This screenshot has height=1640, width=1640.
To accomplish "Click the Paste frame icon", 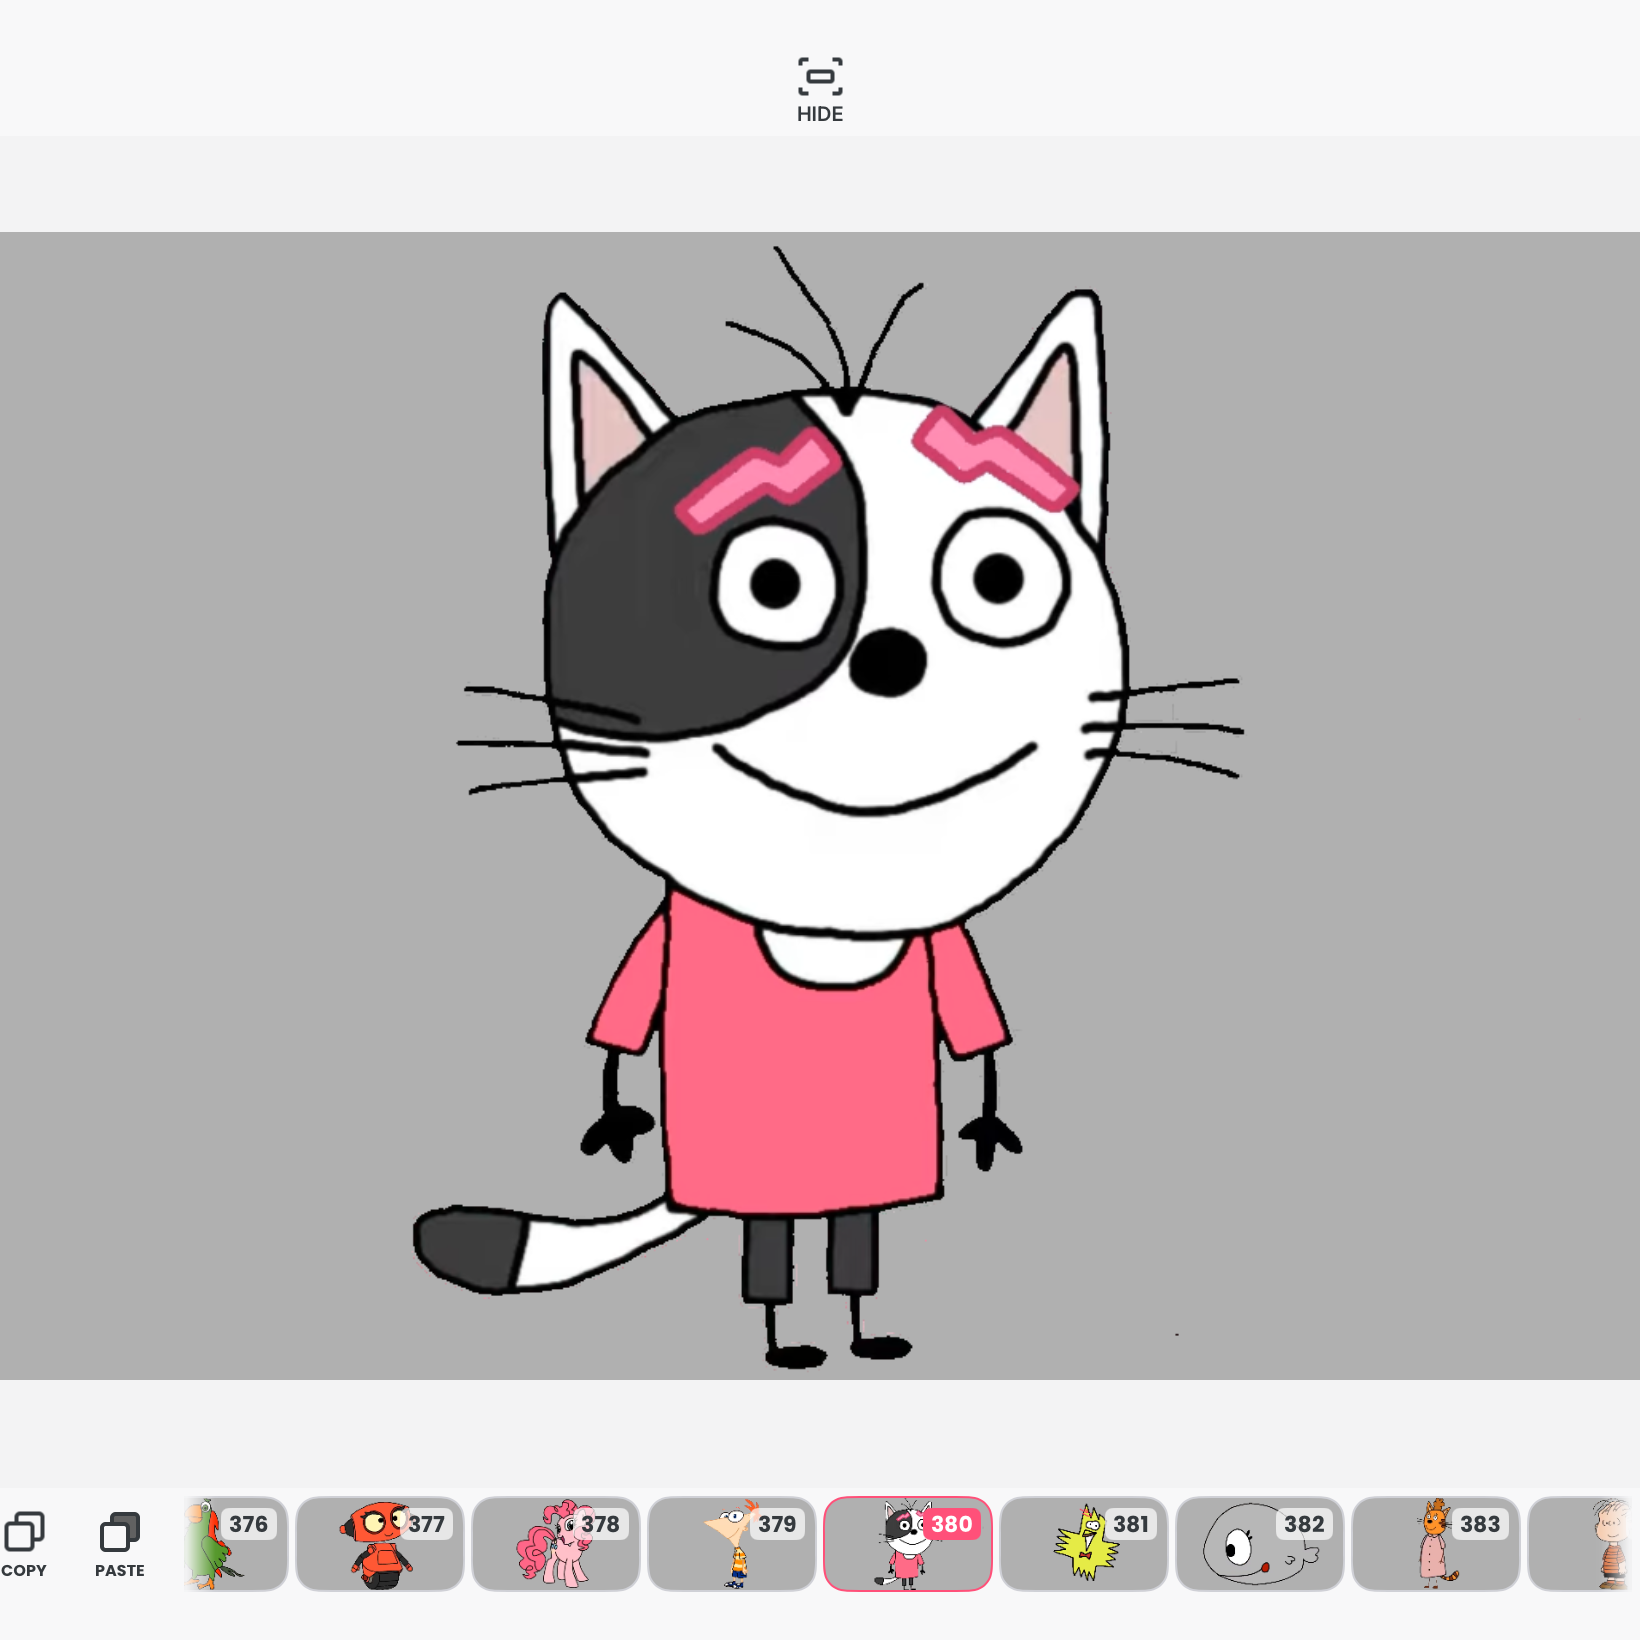I will coord(120,1532).
